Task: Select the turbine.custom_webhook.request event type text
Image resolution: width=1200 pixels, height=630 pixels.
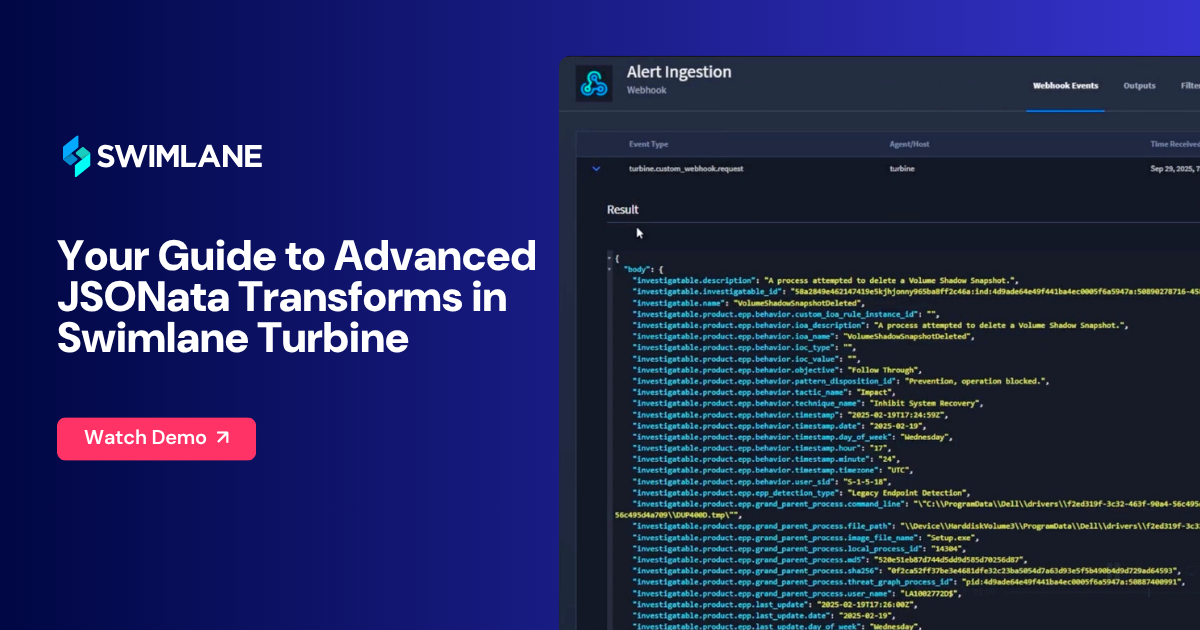Action: [x=686, y=169]
